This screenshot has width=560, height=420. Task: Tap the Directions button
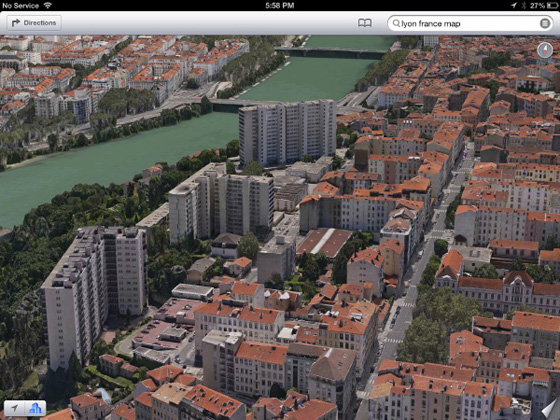pos(34,23)
